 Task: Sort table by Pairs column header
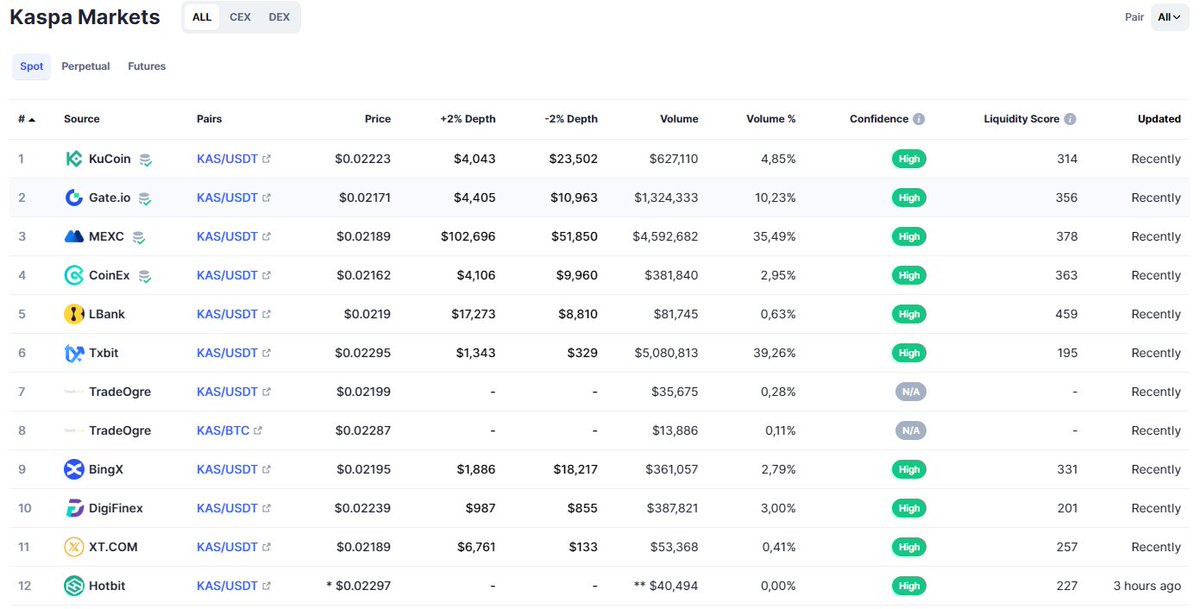click(x=210, y=119)
